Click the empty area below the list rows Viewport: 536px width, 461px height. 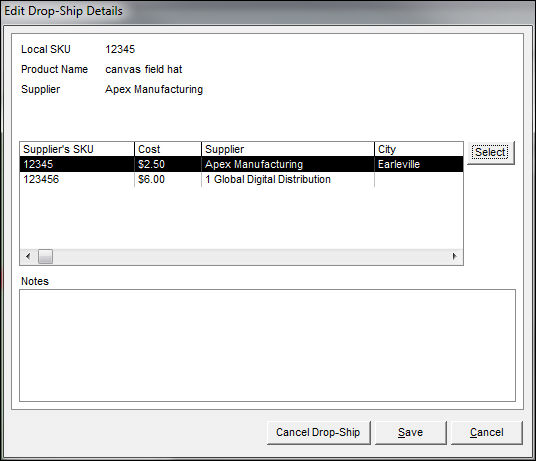click(x=241, y=218)
